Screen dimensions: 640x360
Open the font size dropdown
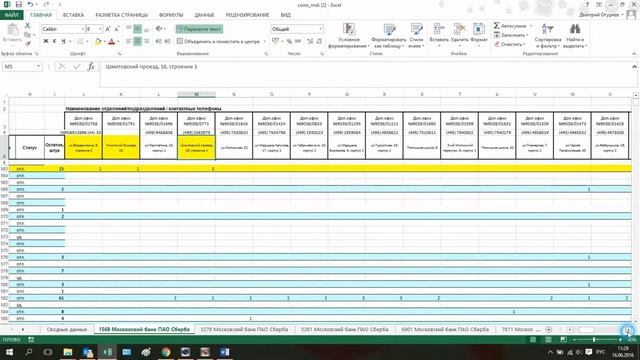point(100,29)
